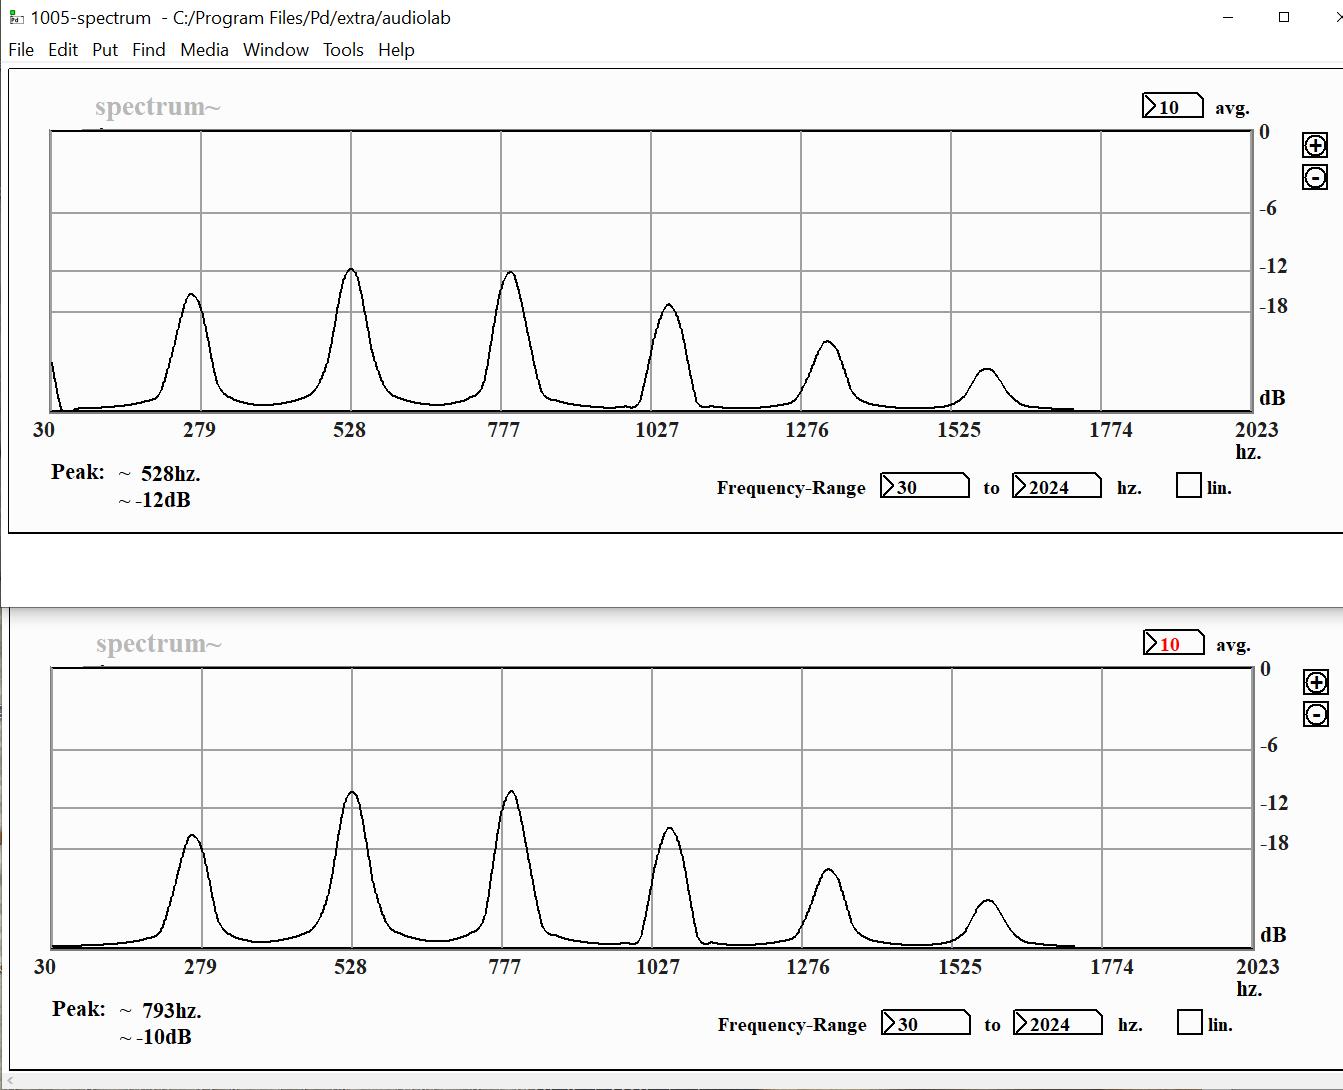Open the Find menu

click(148, 50)
